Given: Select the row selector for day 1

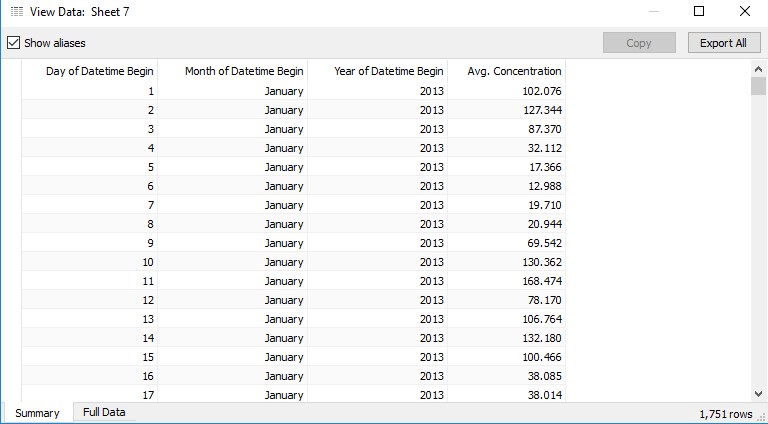Looking at the screenshot, I should (11, 91).
